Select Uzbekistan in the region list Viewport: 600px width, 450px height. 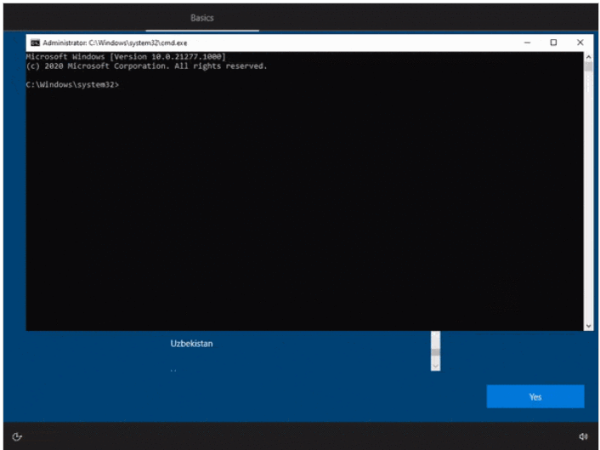(x=191, y=343)
